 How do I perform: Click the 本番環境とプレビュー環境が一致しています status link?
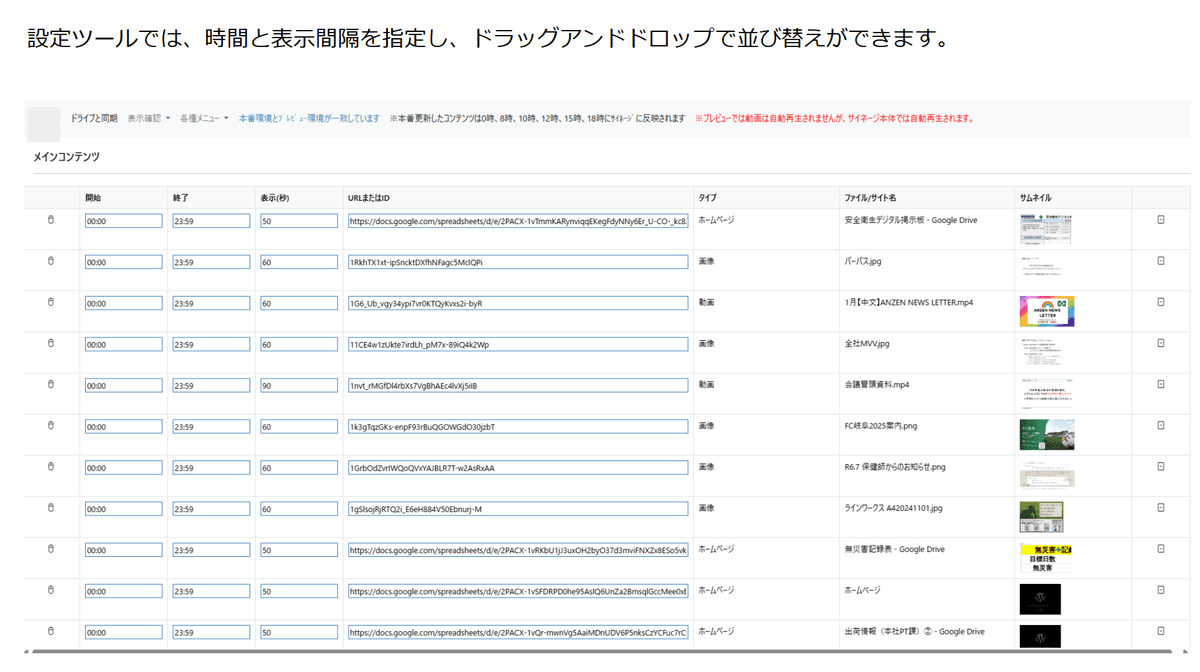pyautogui.click(x=309, y=118)
